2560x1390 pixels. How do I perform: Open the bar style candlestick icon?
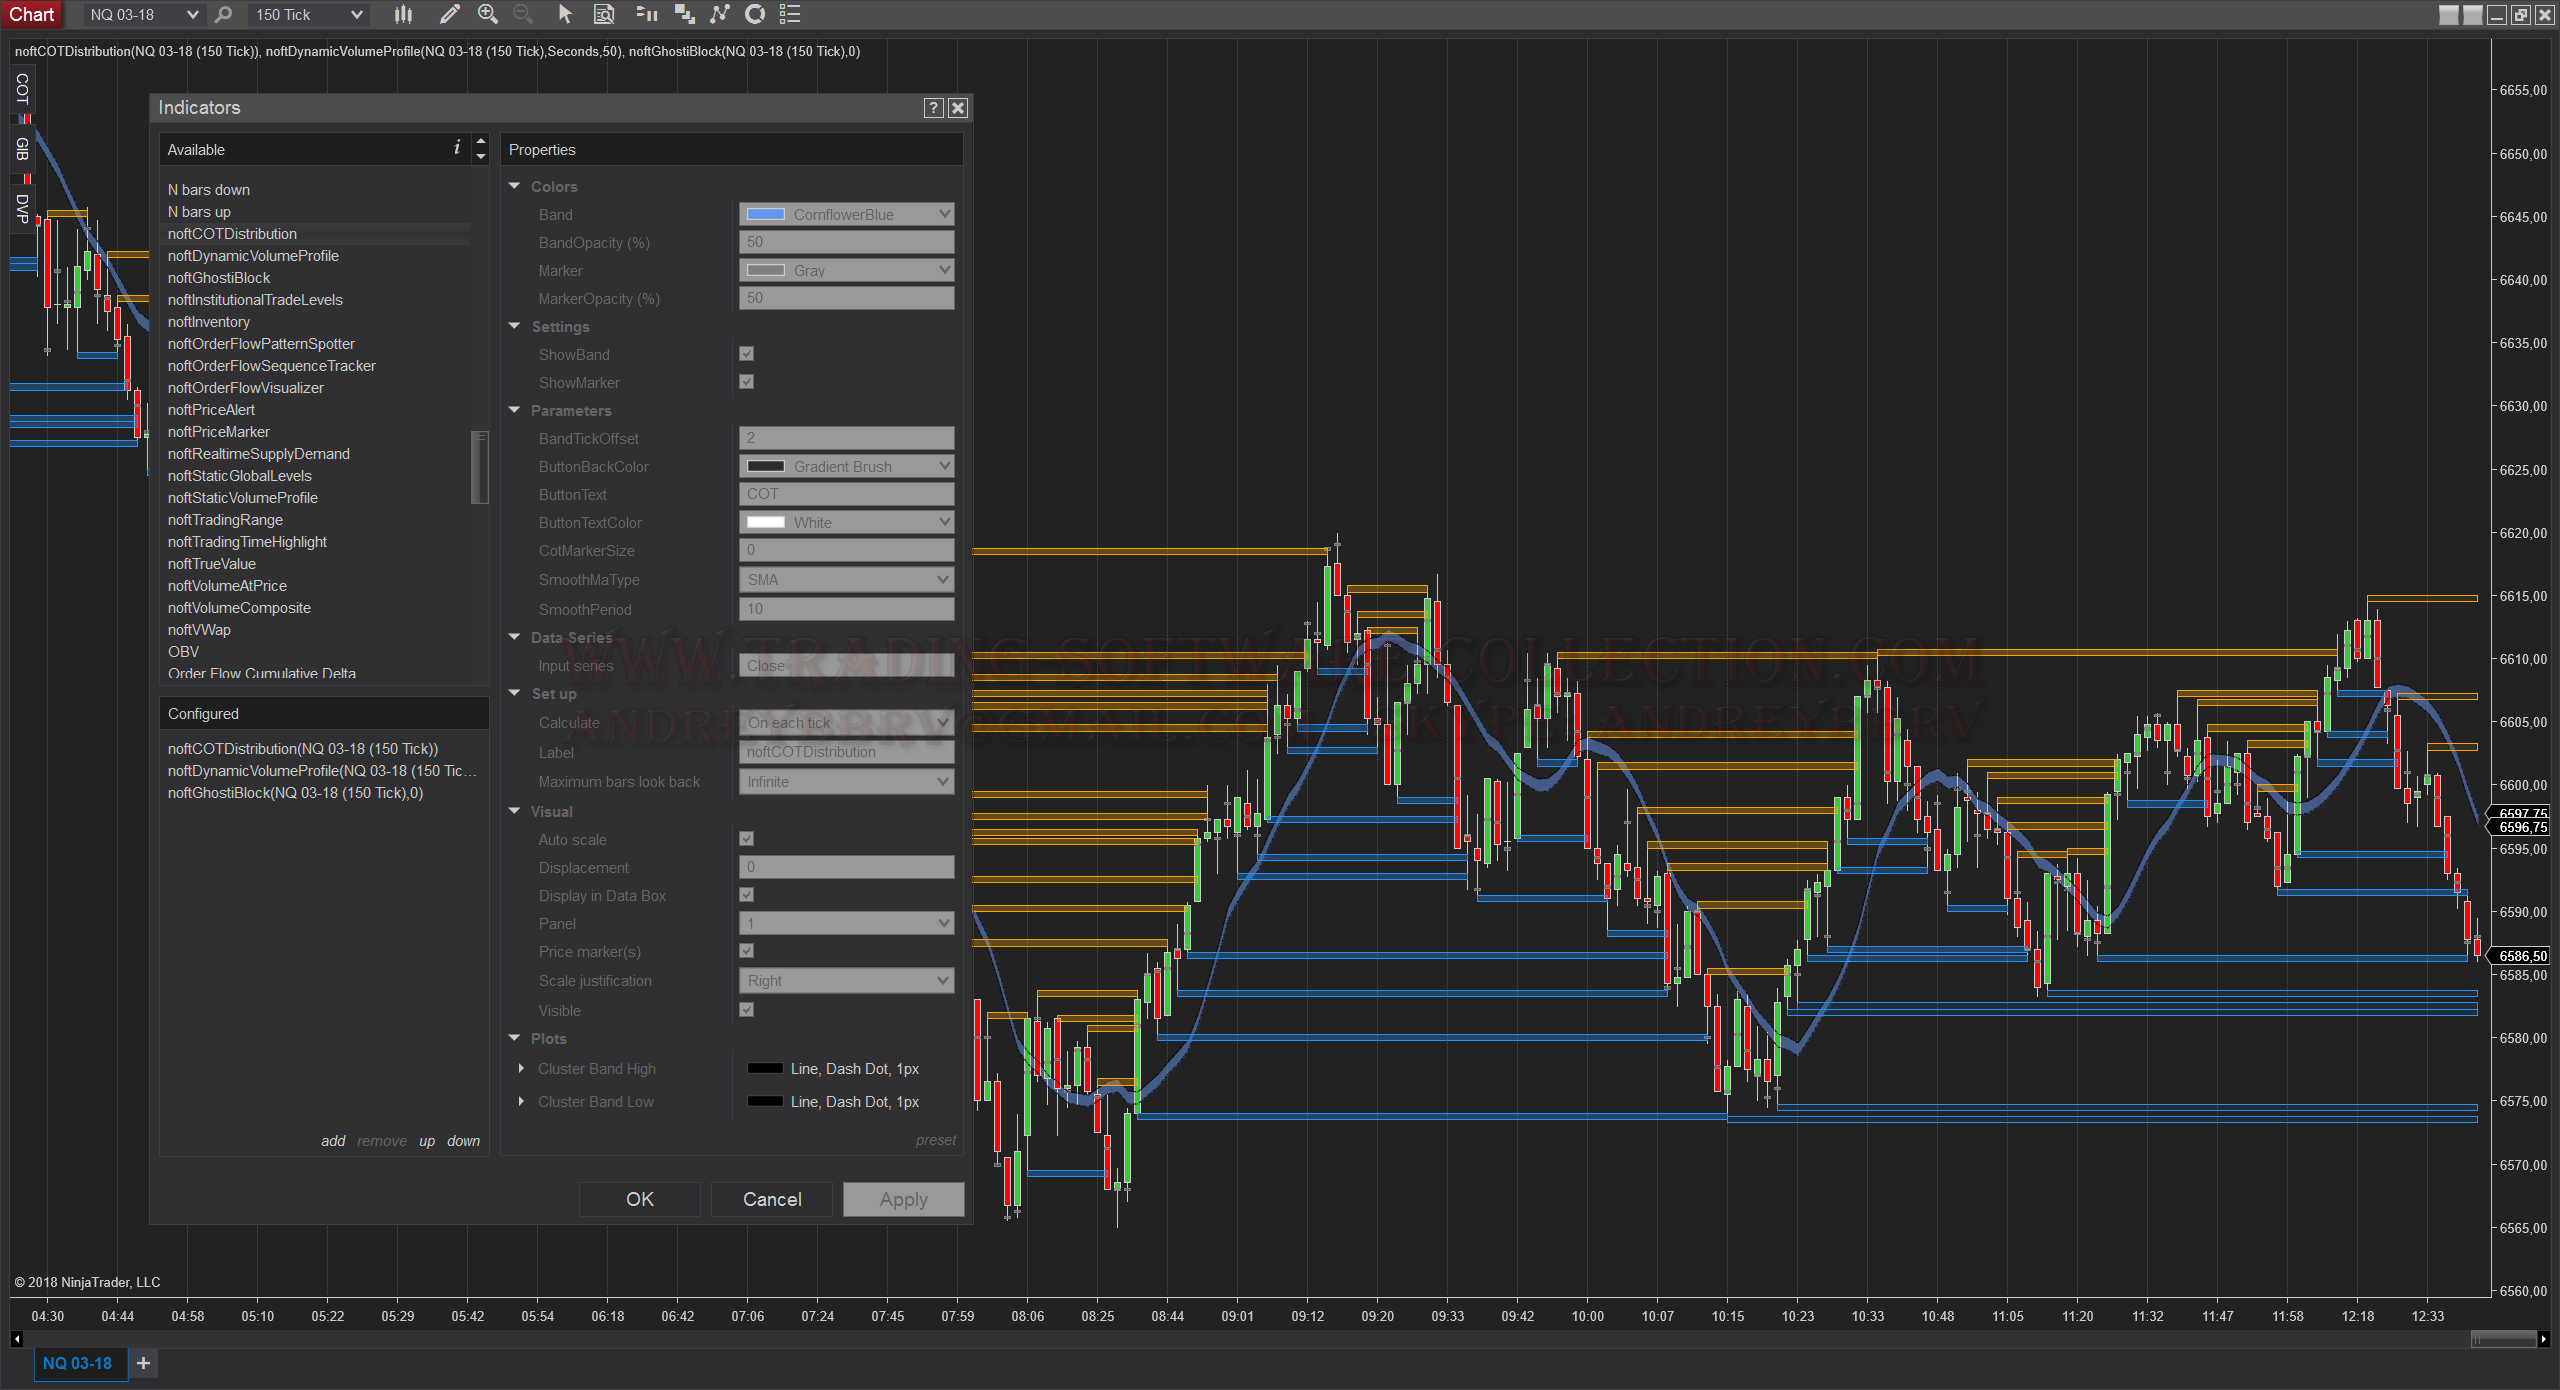coord(403,14)
